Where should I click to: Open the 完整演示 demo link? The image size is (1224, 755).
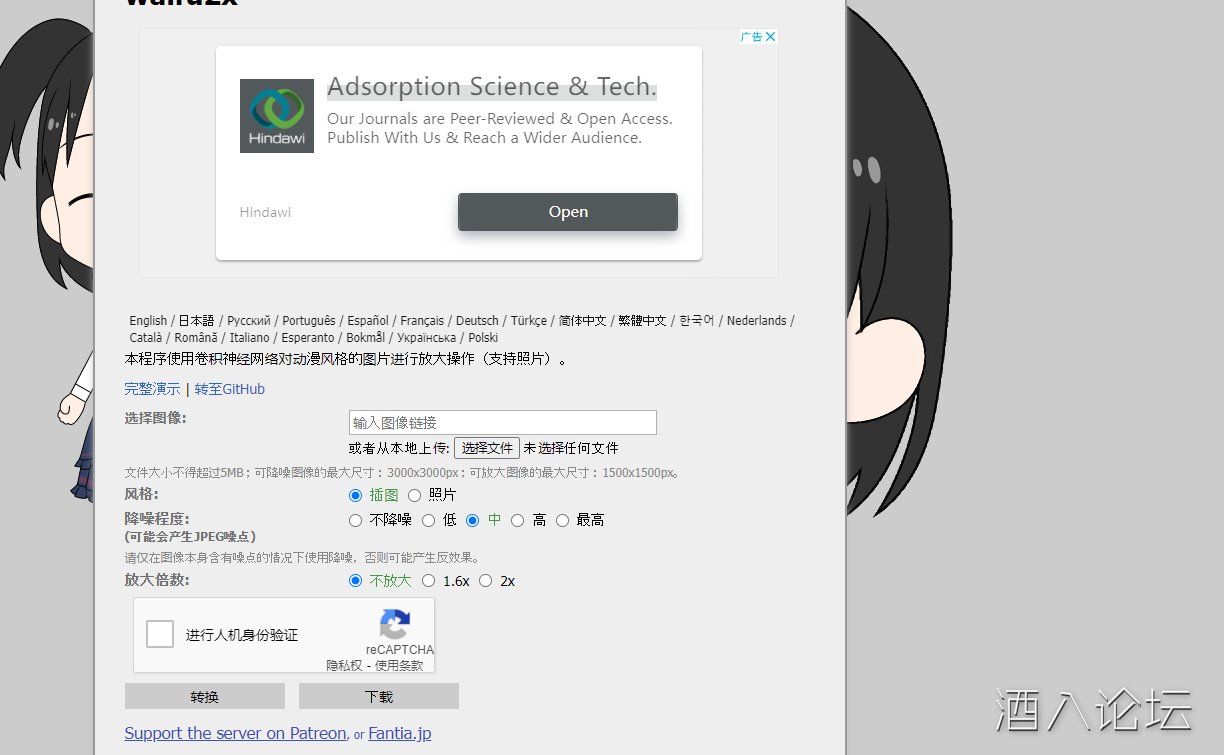[151, 389]
